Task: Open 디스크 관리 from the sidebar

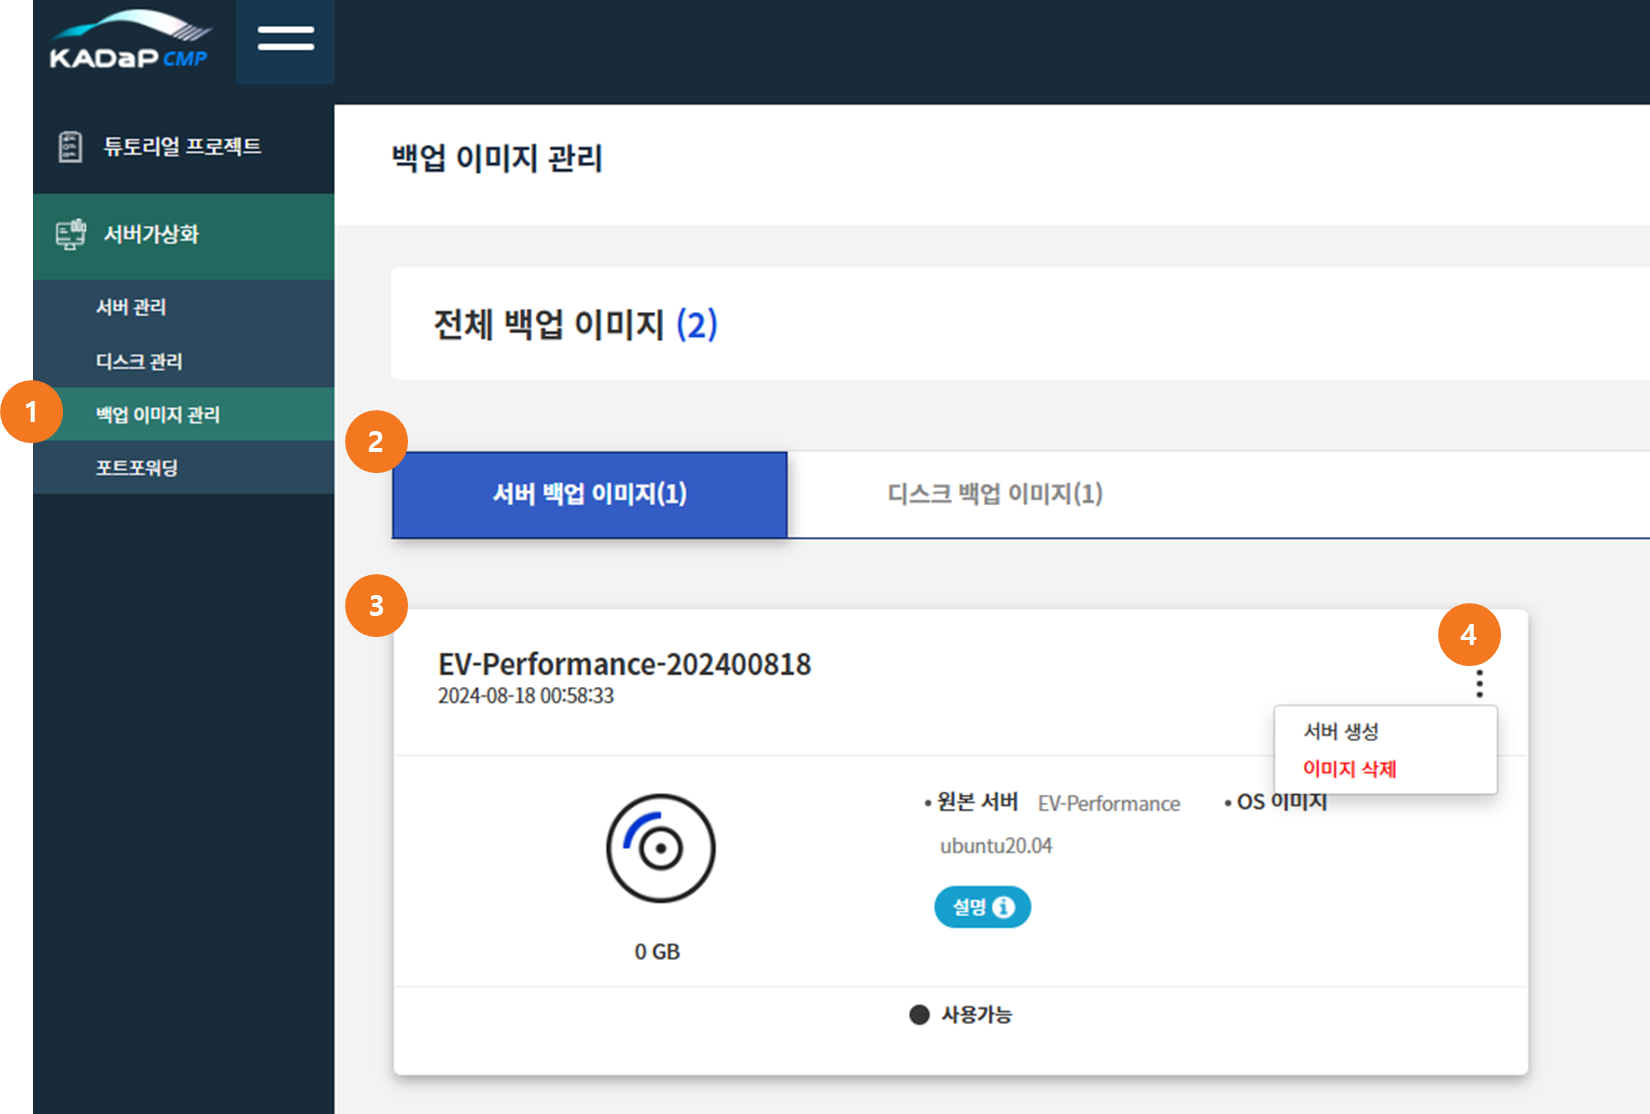Action: [x=139, y=361]
